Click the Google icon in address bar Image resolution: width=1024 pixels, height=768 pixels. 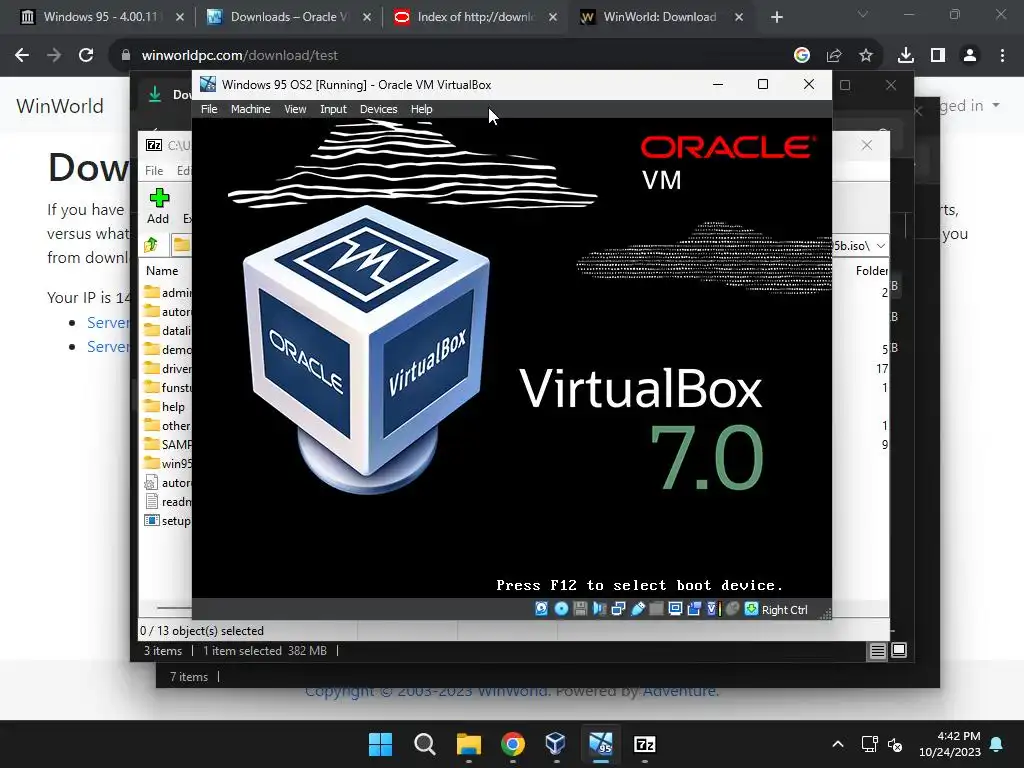coord(802,56)
